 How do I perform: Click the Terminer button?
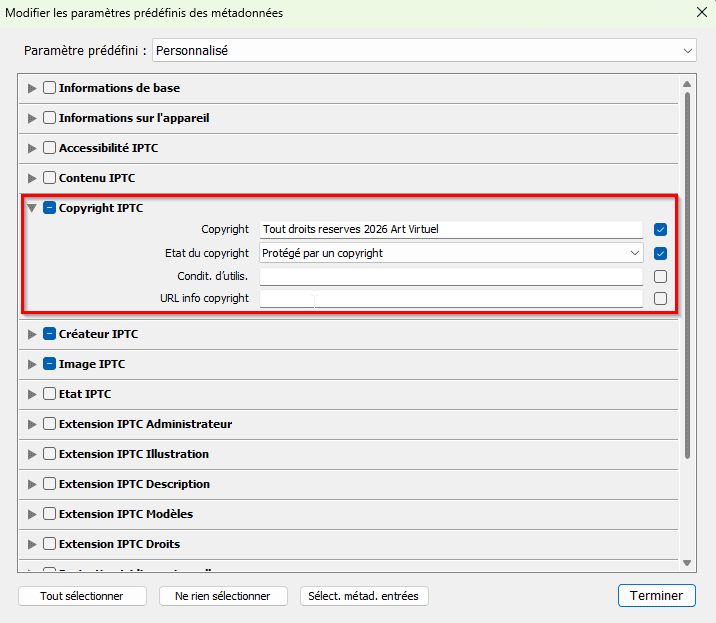coord(656,595)
